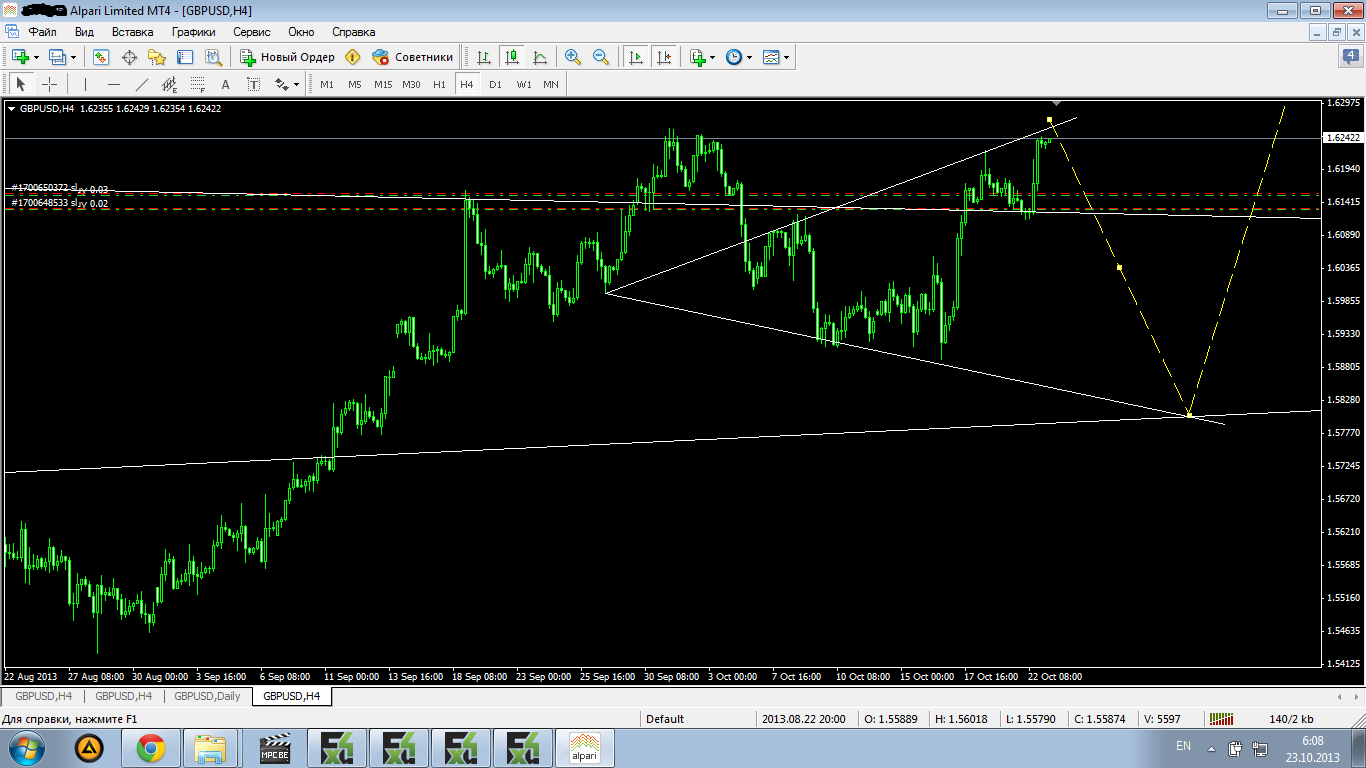This screenshot has width=1366, height=768.
Task: Show the Market Watch panel
Action: (x=101, y=57)
